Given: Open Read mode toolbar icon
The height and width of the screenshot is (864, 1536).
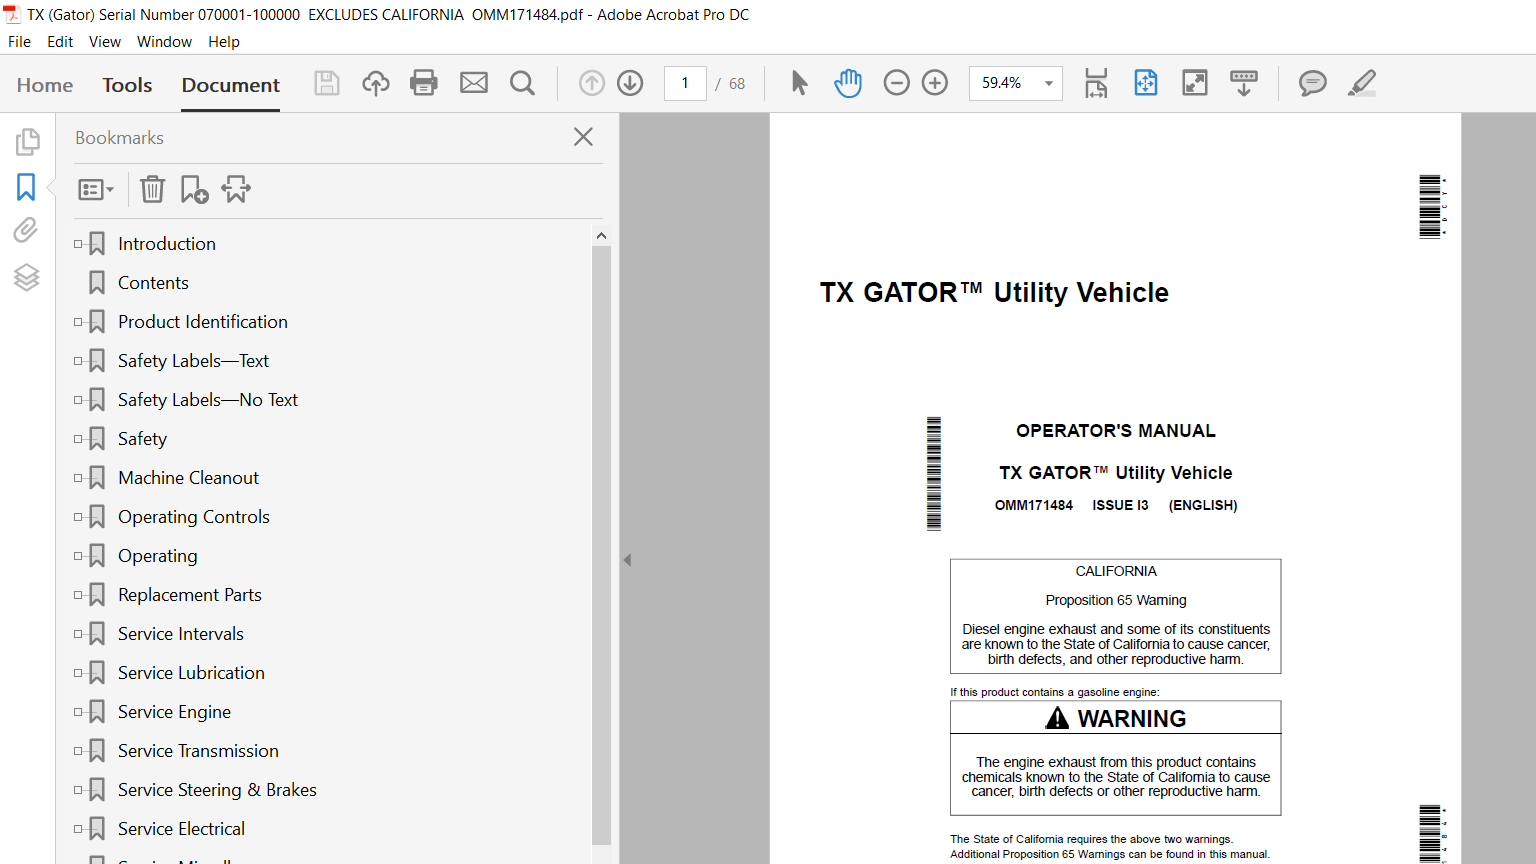Looking at the screenshot, I should coord(1244,83).
